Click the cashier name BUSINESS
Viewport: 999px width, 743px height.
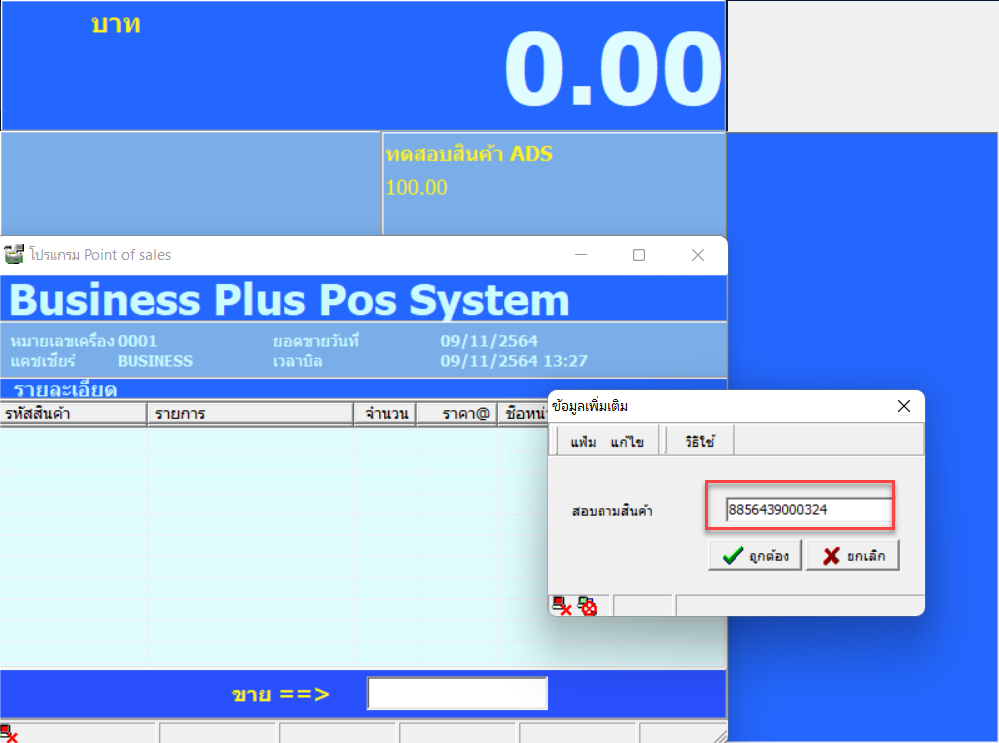click(x=155, y=361)
